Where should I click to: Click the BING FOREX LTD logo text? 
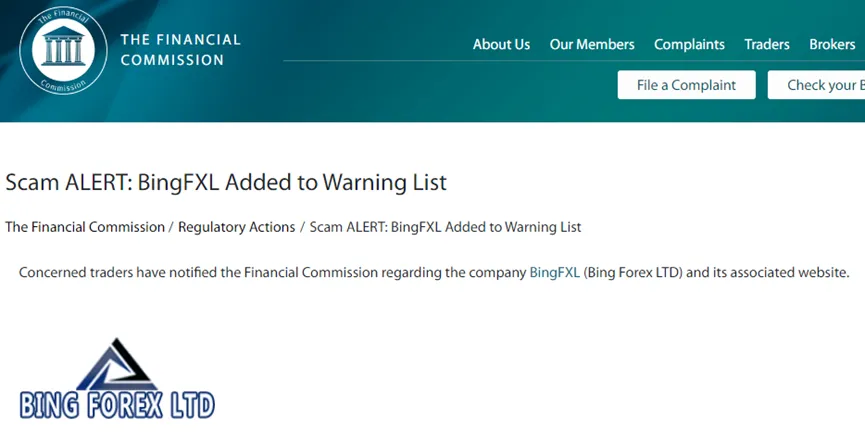pyautogui.click(x=117, y=405)
